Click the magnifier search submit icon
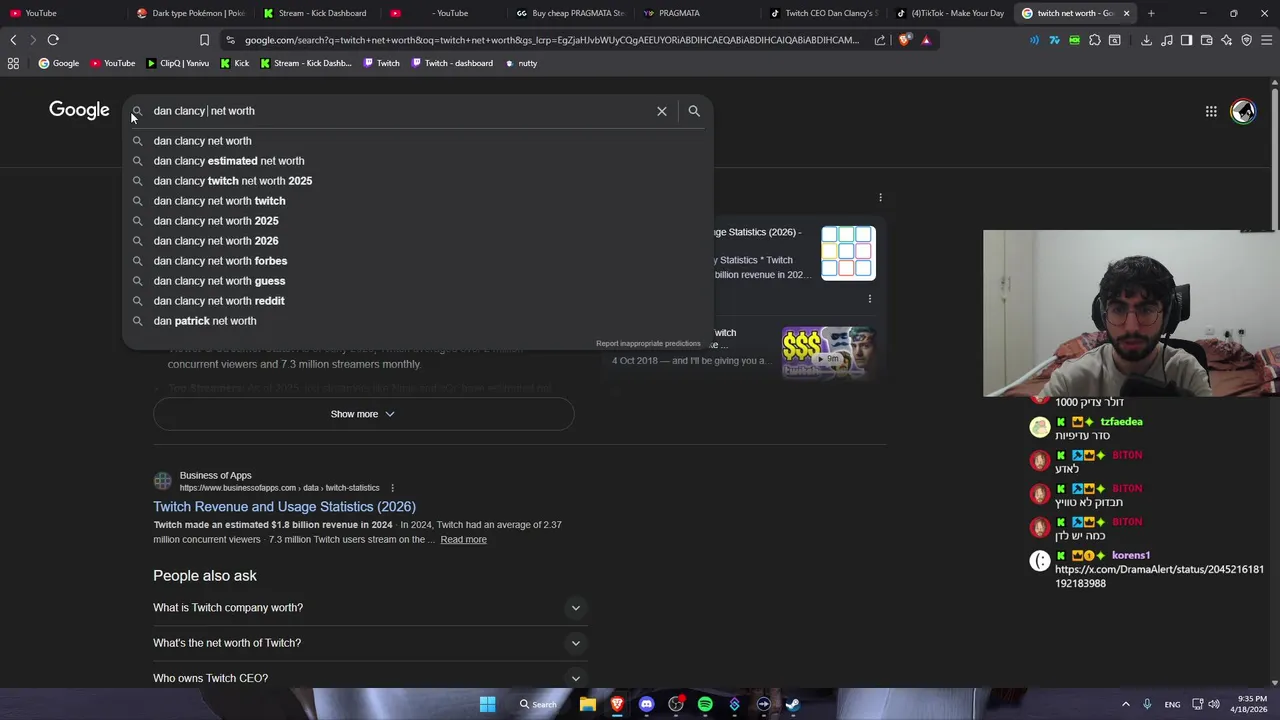The height and width of the screenshot is (720, 1280). click(x=694, y=111)
